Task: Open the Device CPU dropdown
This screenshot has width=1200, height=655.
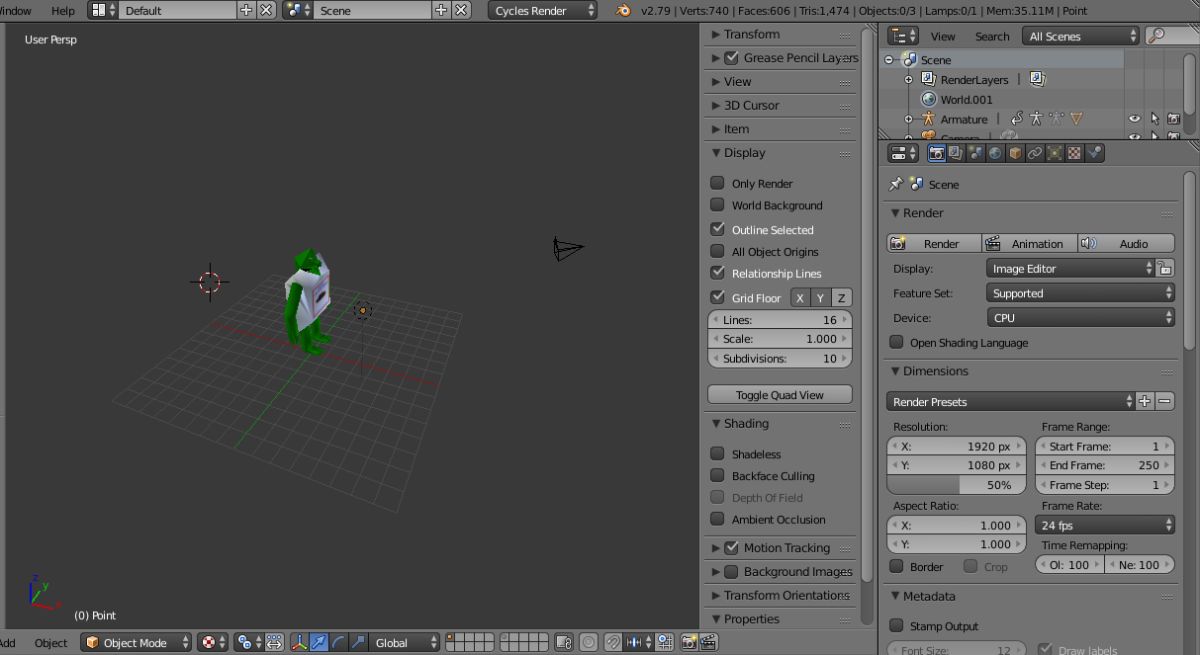Action: [x=1080, y=318]
